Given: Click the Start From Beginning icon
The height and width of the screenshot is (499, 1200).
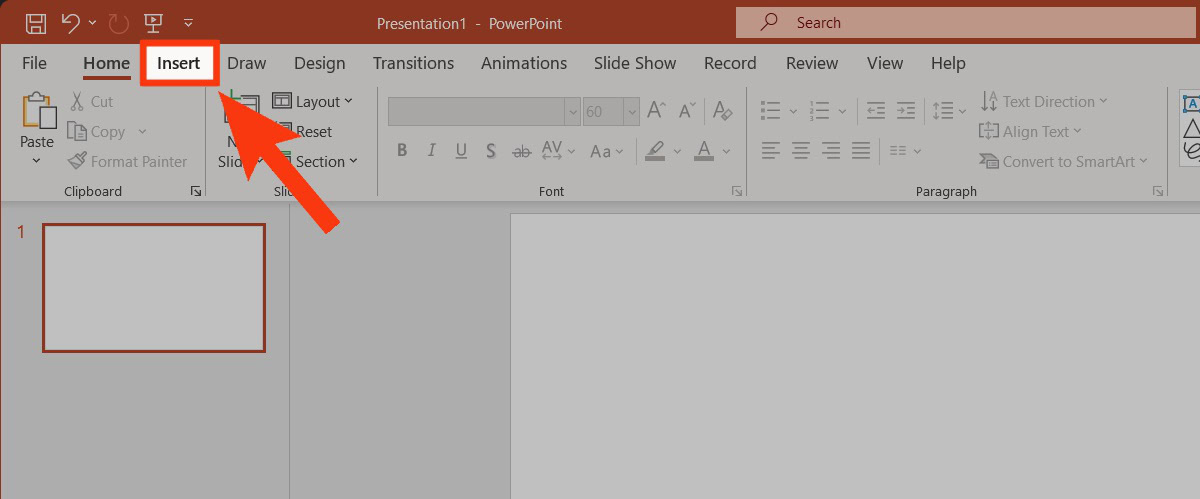Looking at the screenshot, I should coord(153,22).
